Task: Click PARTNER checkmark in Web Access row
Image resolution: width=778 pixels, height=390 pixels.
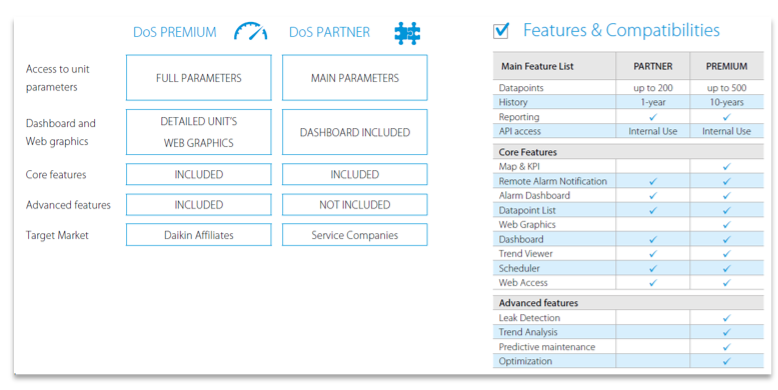Action: [x=653, y=283]
